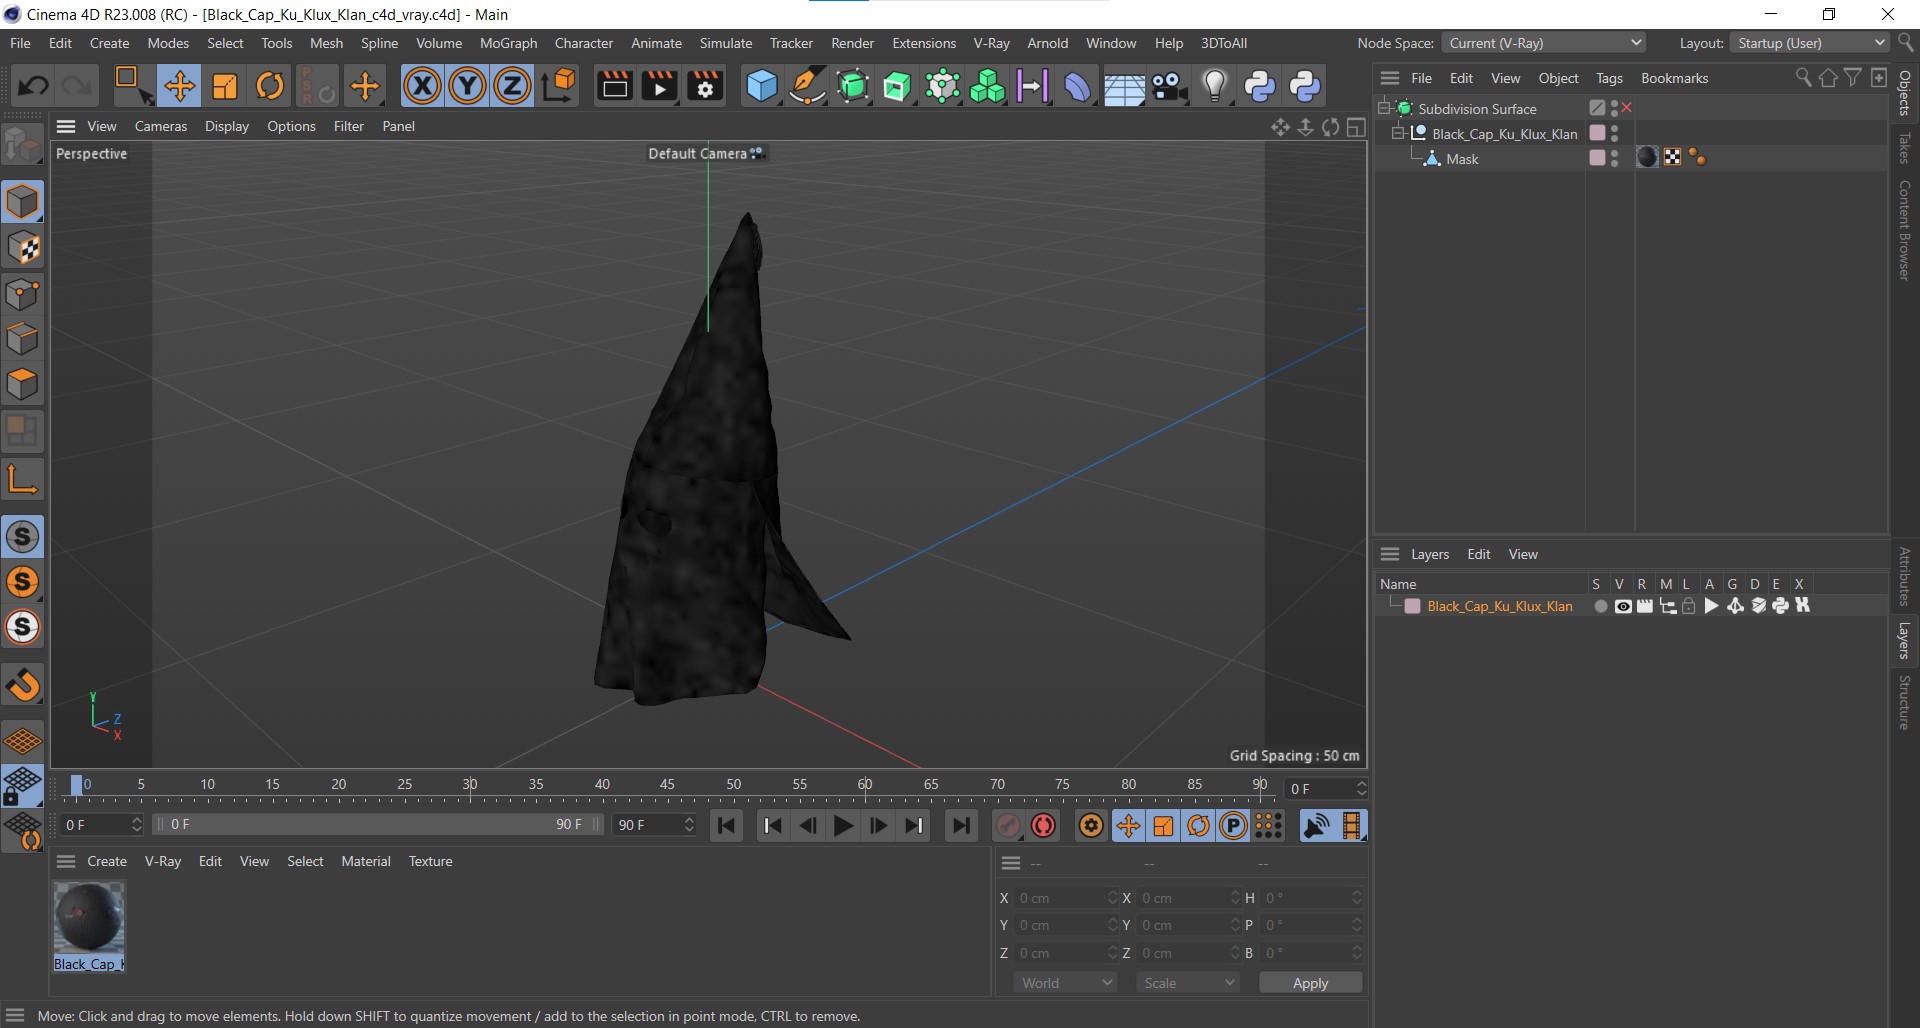Open the MoGraph menu
This screenshot has height=1028, width=1920.
pos(508,43)
